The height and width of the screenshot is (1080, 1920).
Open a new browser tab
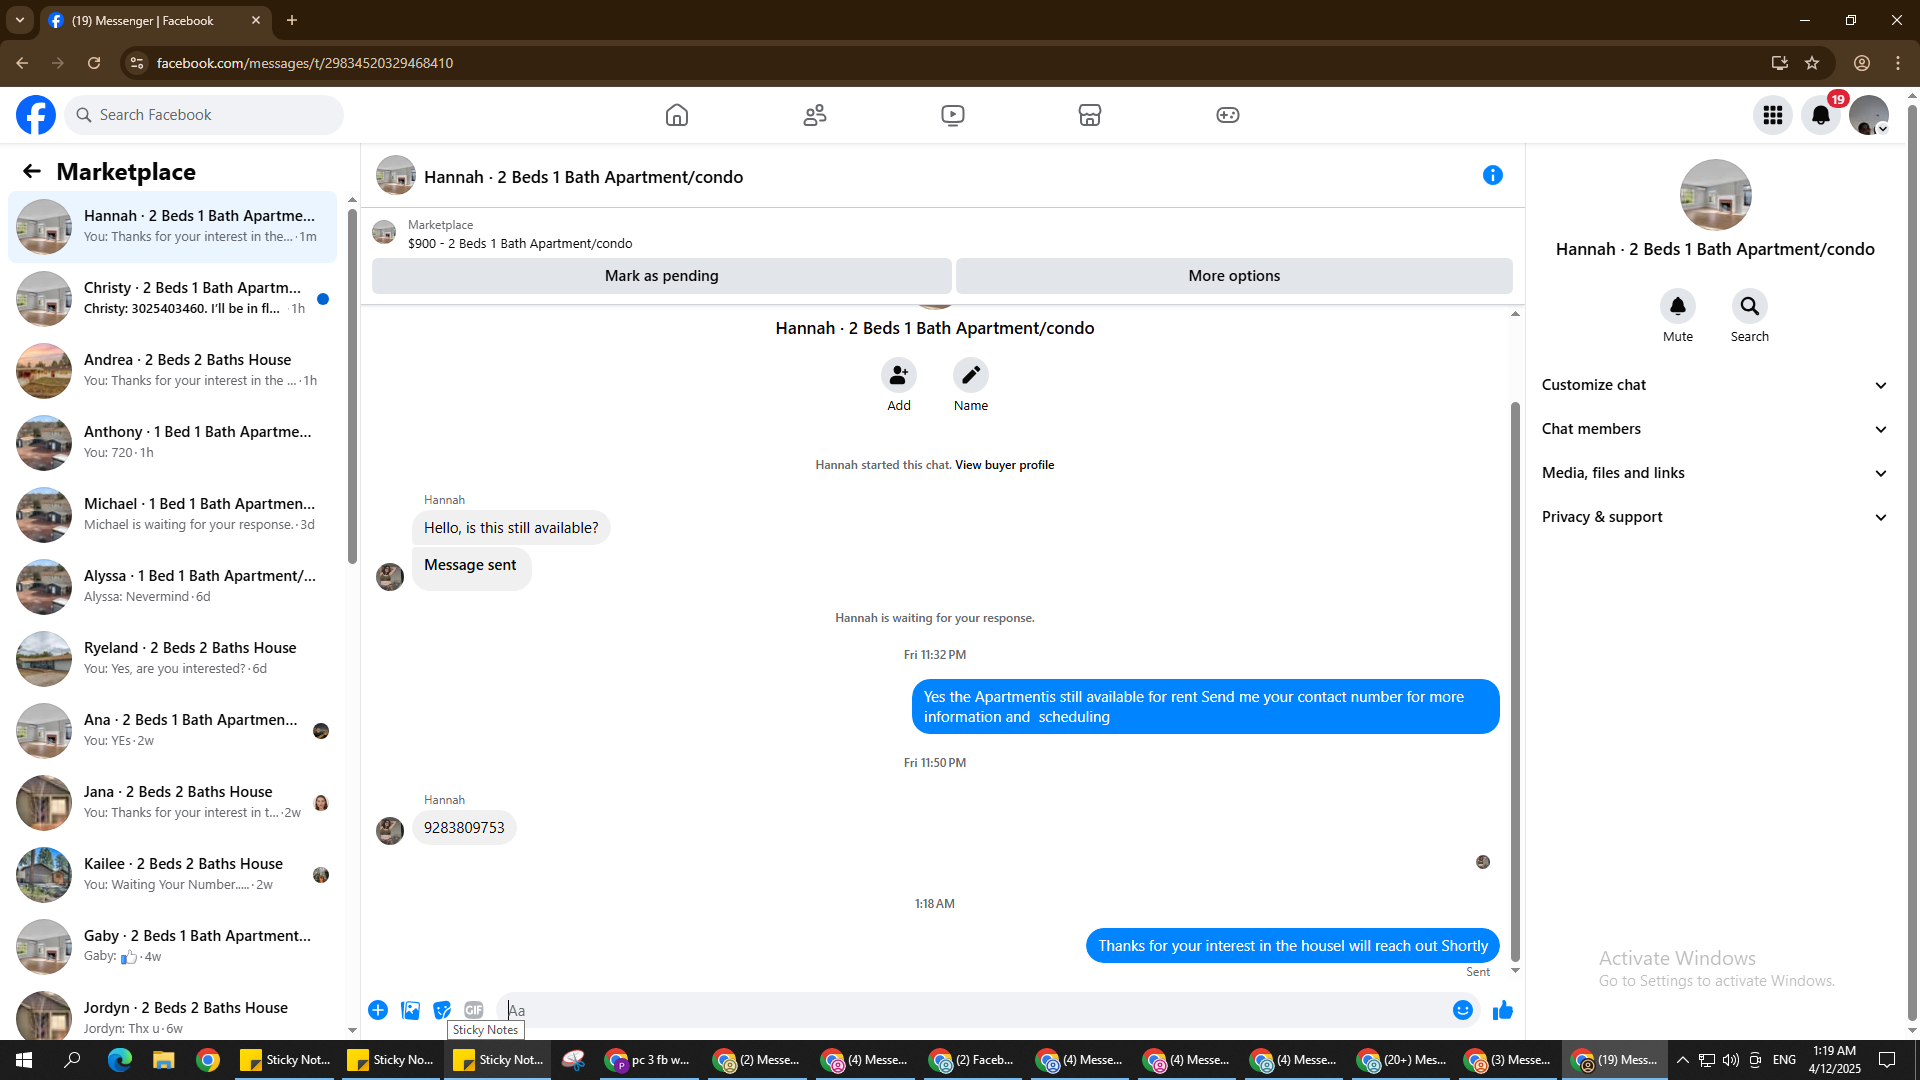292,20
